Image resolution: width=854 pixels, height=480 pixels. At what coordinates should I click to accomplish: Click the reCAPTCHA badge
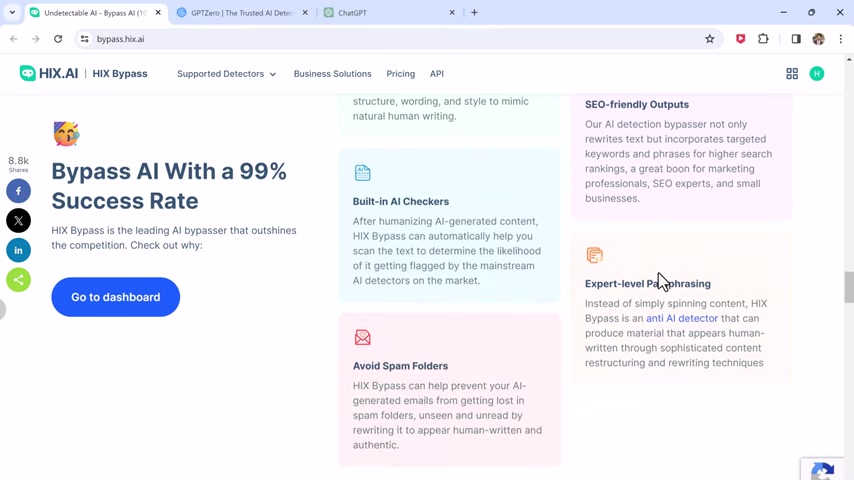pyautogui.click(x=824, y=470)
